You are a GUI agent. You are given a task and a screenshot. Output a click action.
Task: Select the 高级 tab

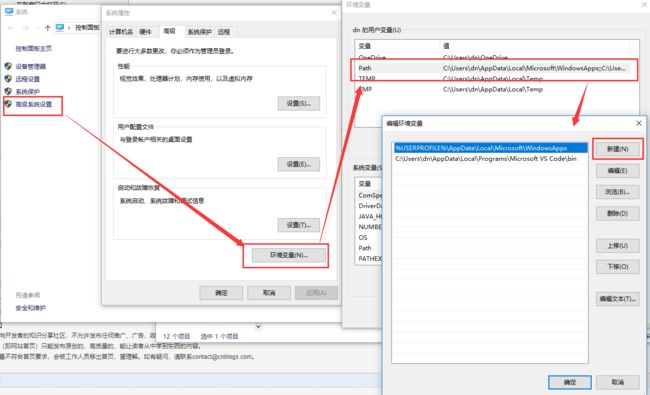coord(170,31)
